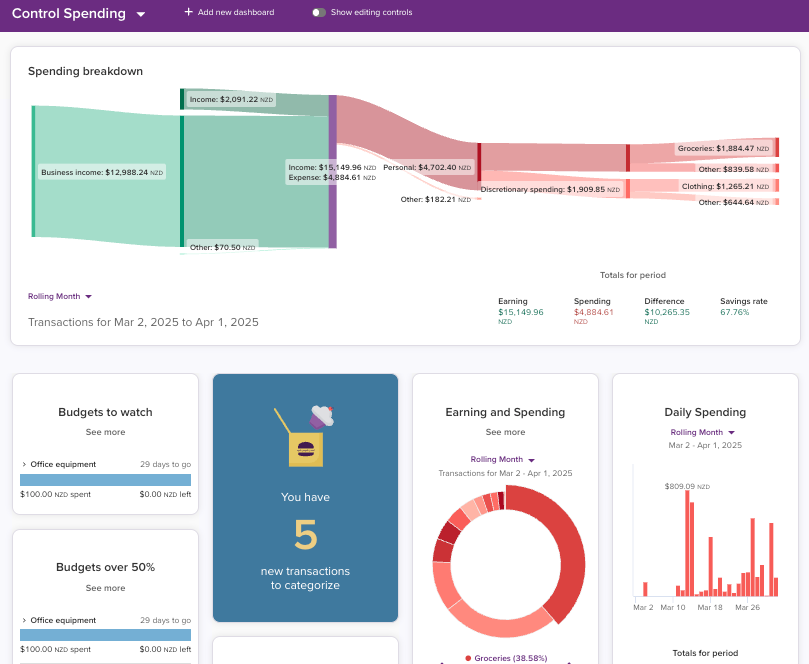
Task: Click Discretionary spending $1,909.85 label
Action: click(550, 189)
